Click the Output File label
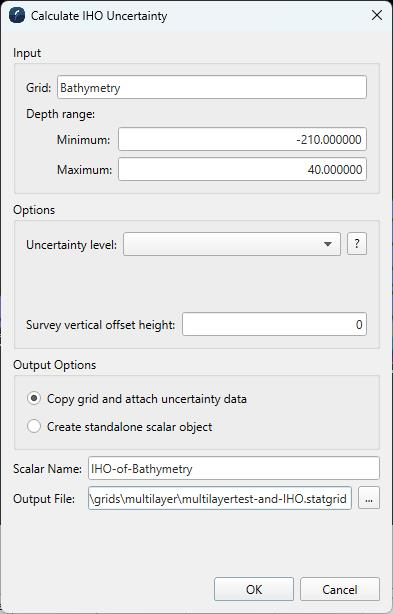 44,498
